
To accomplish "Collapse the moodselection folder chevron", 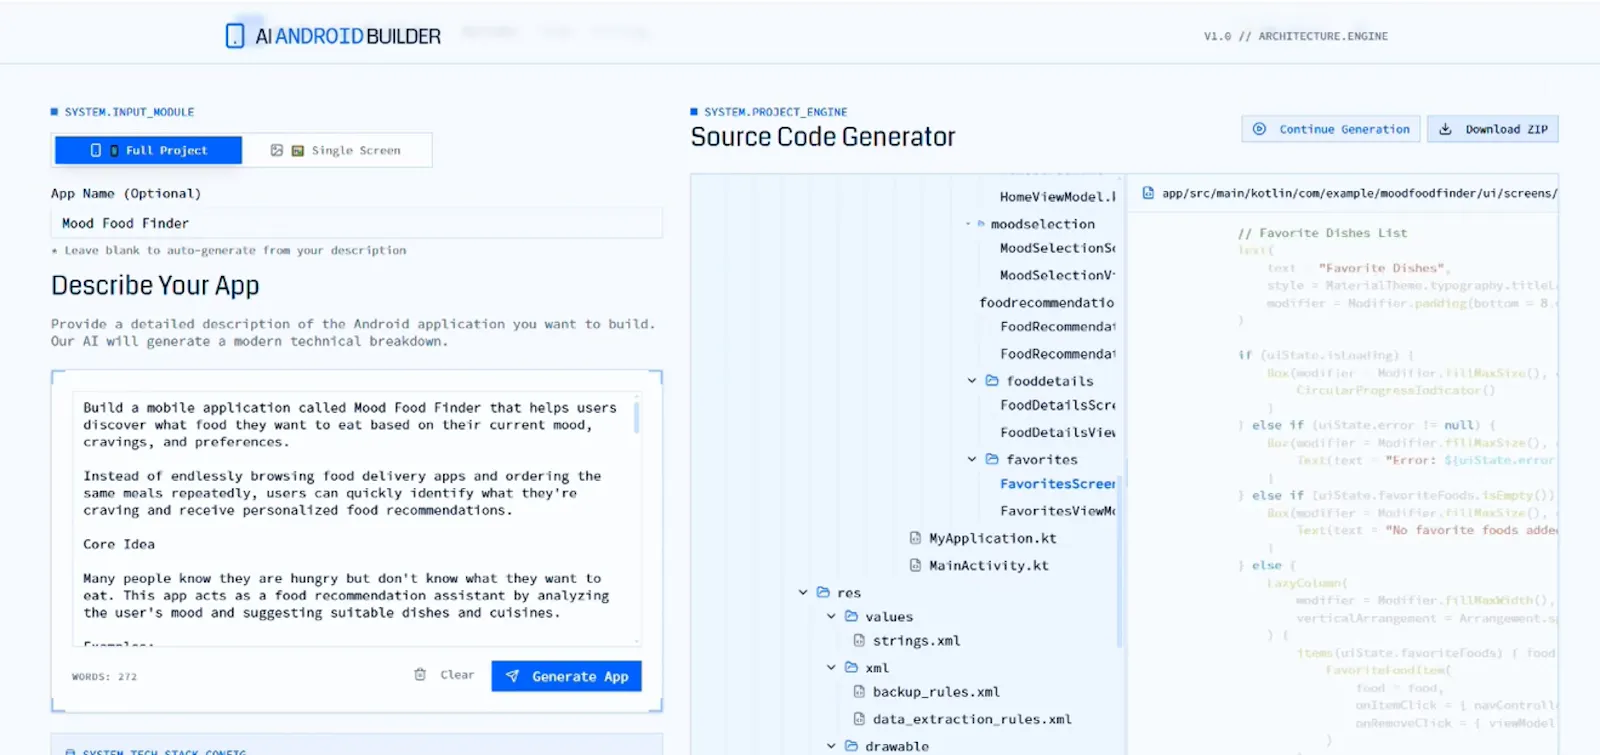I will [x=968, y=224].
